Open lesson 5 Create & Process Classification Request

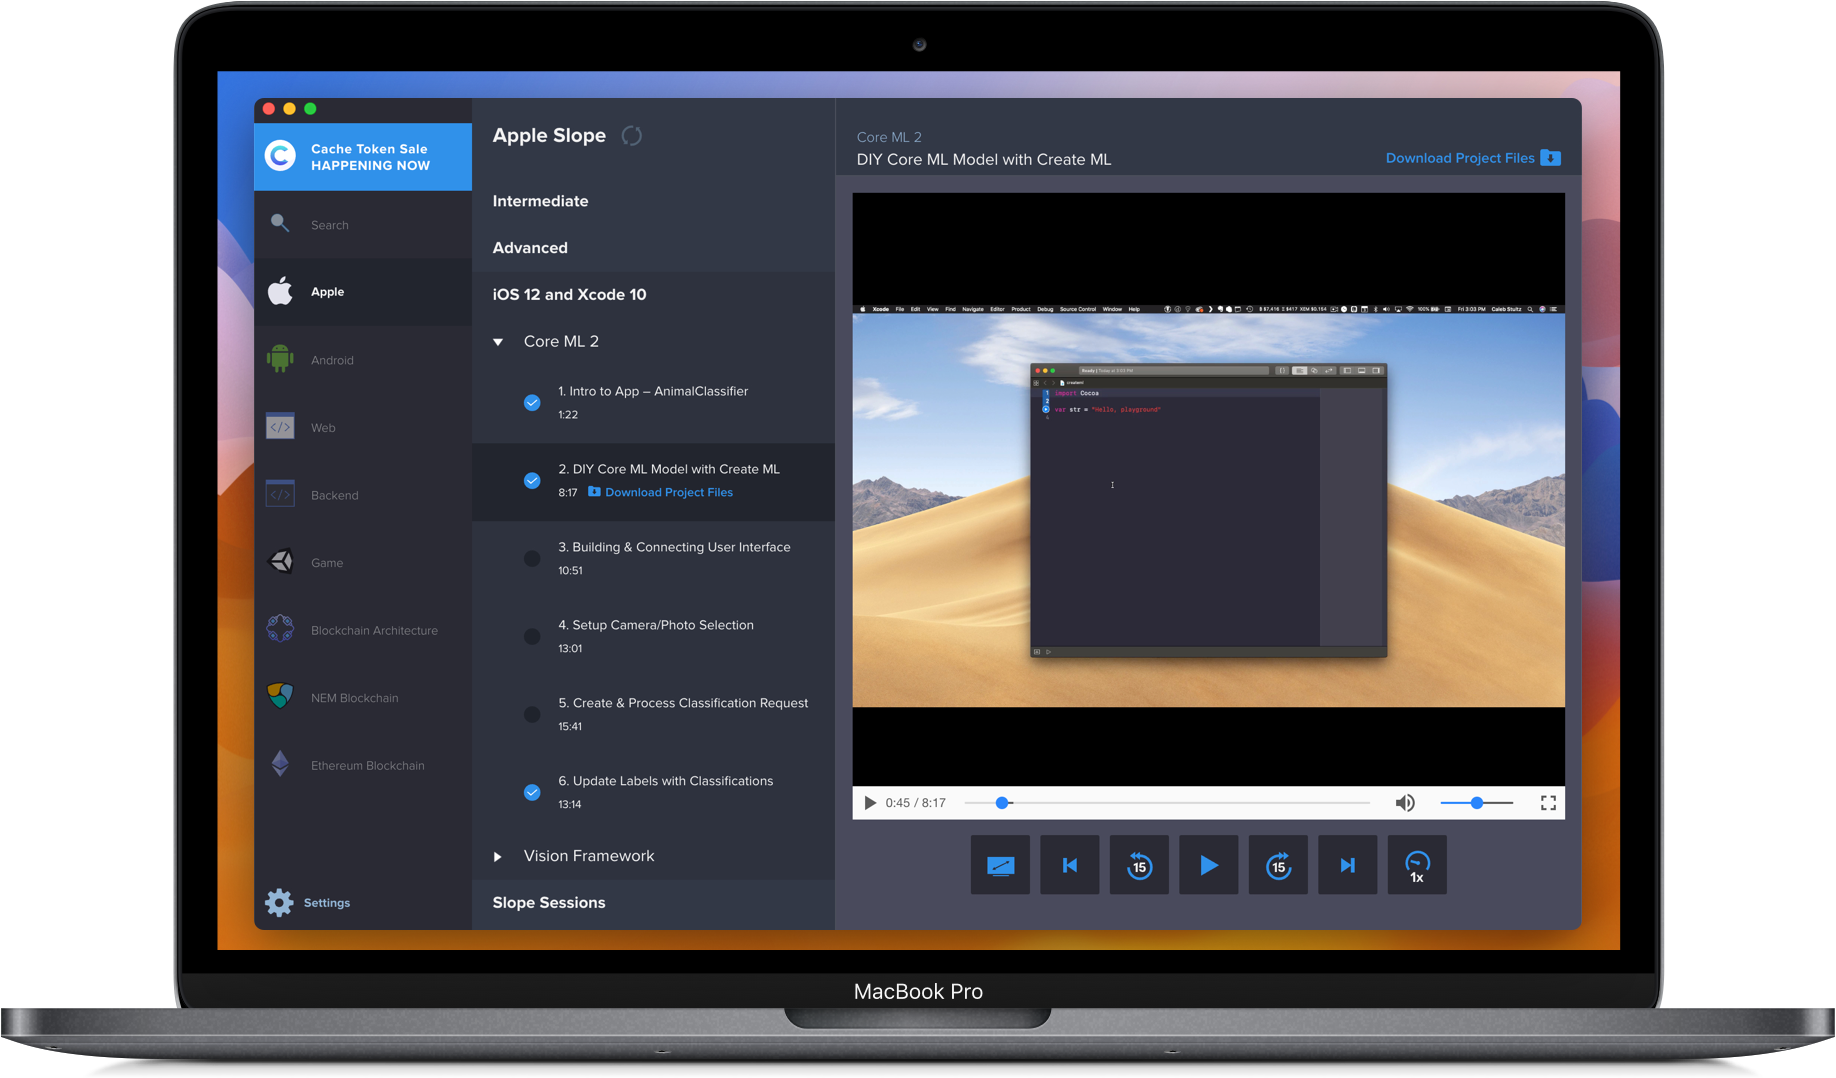pyautogui.click(x=653, y=714)
